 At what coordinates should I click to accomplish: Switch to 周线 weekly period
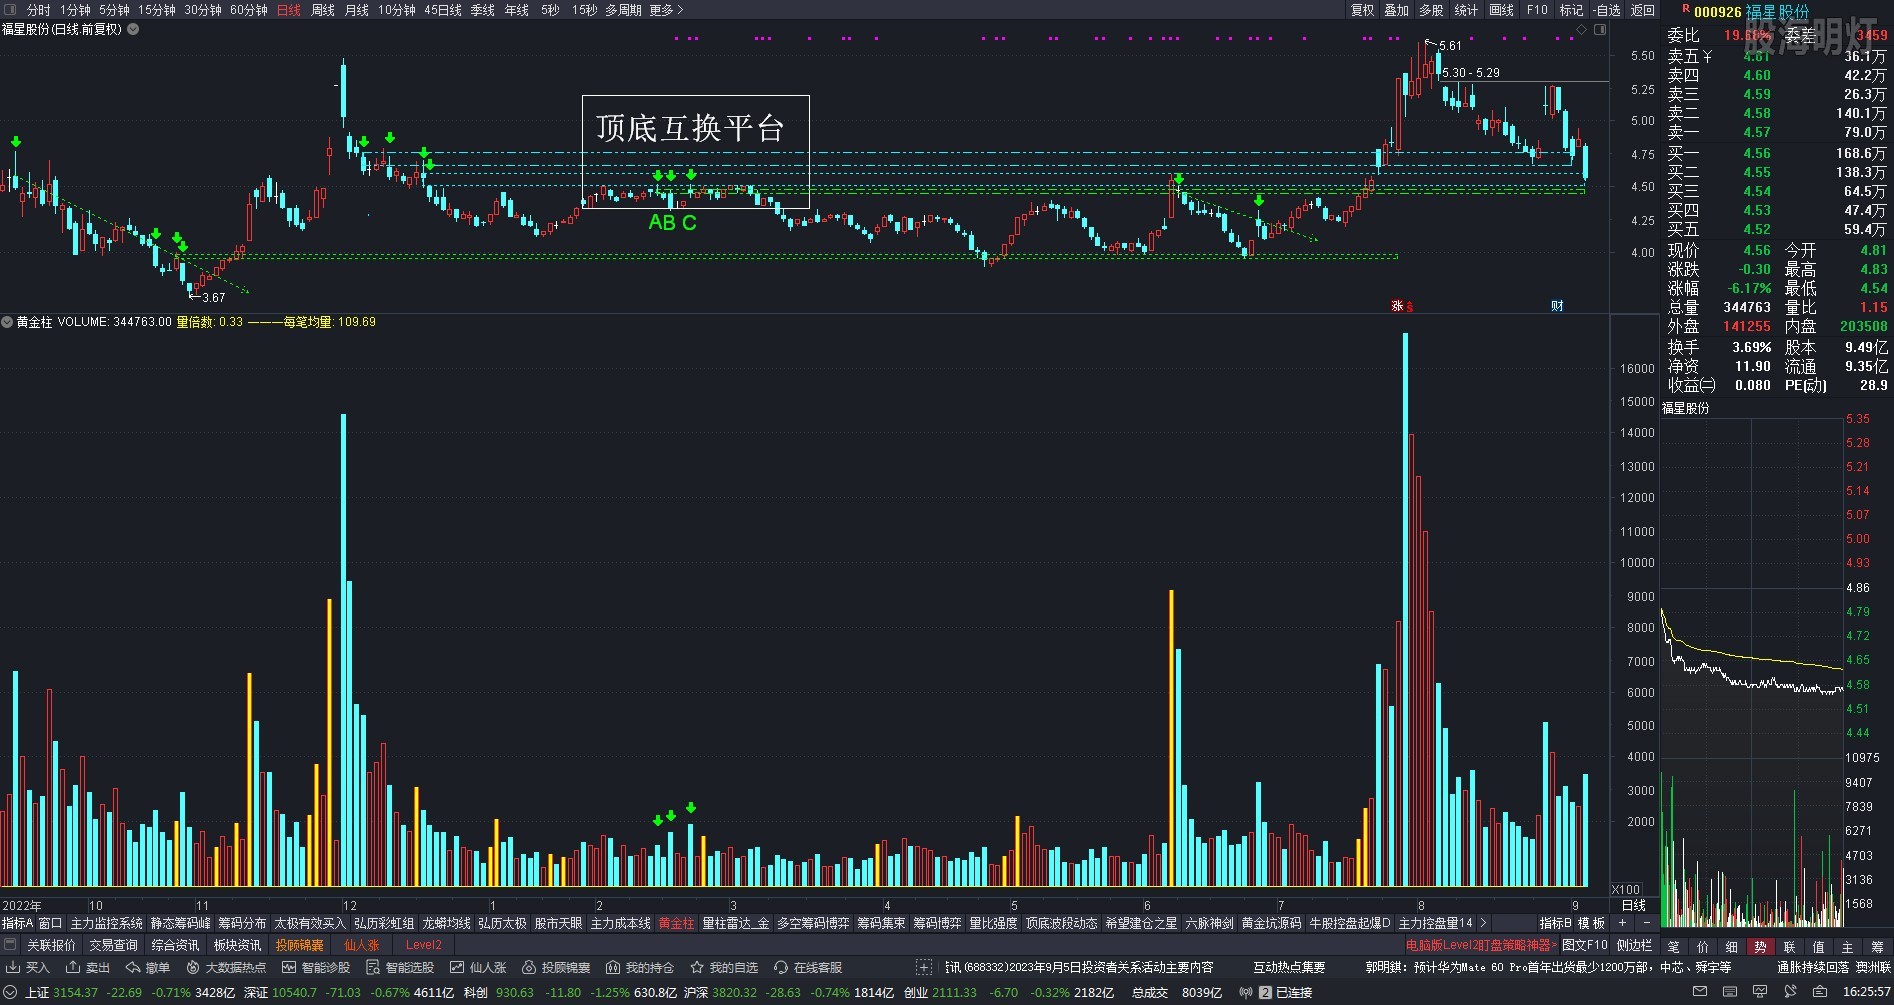click(x=322, y=10)
